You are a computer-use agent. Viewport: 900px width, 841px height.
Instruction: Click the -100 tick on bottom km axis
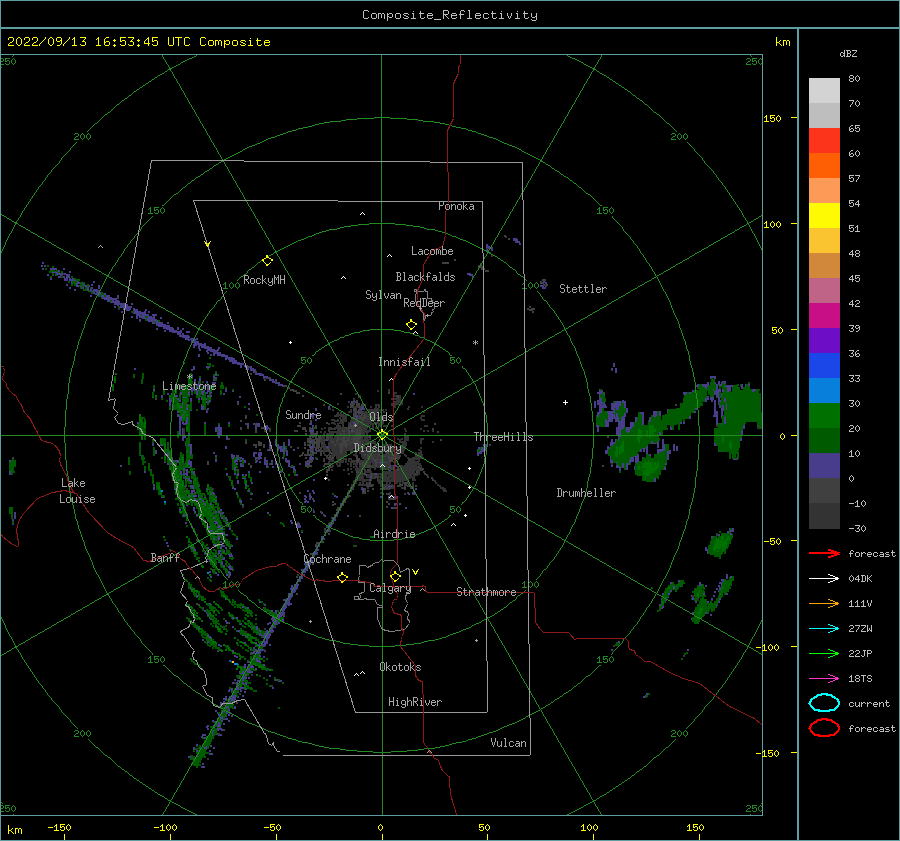[x=165, y=828]
